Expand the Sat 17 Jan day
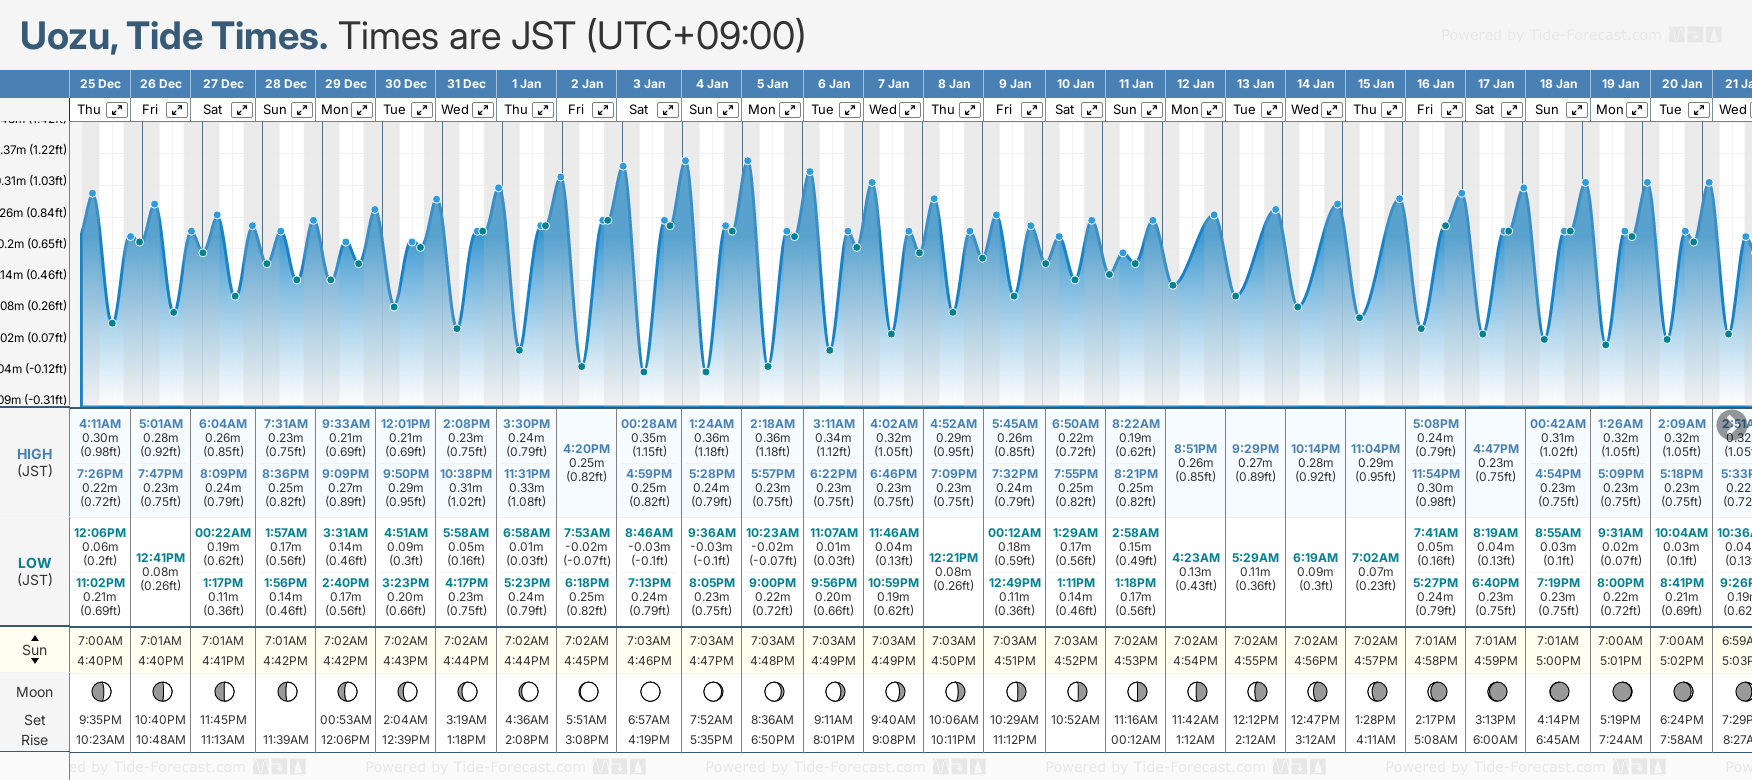 pyautogui.click(x=1512, y=110)
